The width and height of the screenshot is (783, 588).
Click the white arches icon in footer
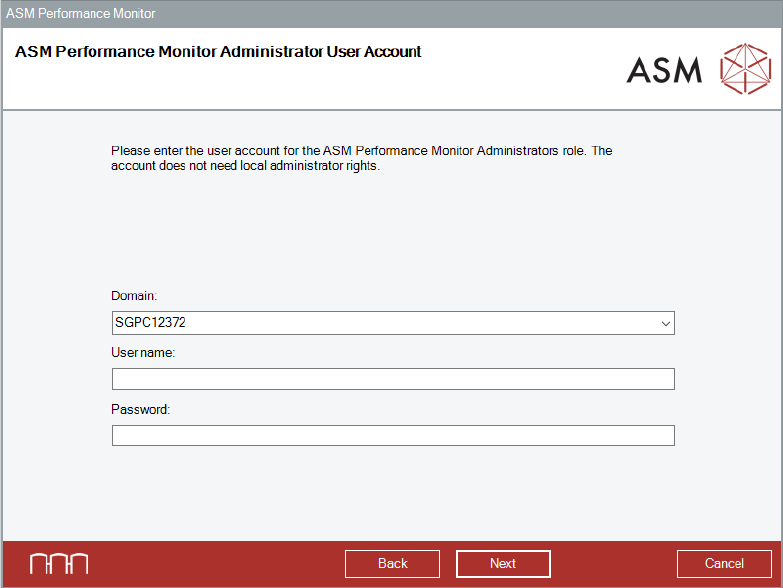(58, 563)
